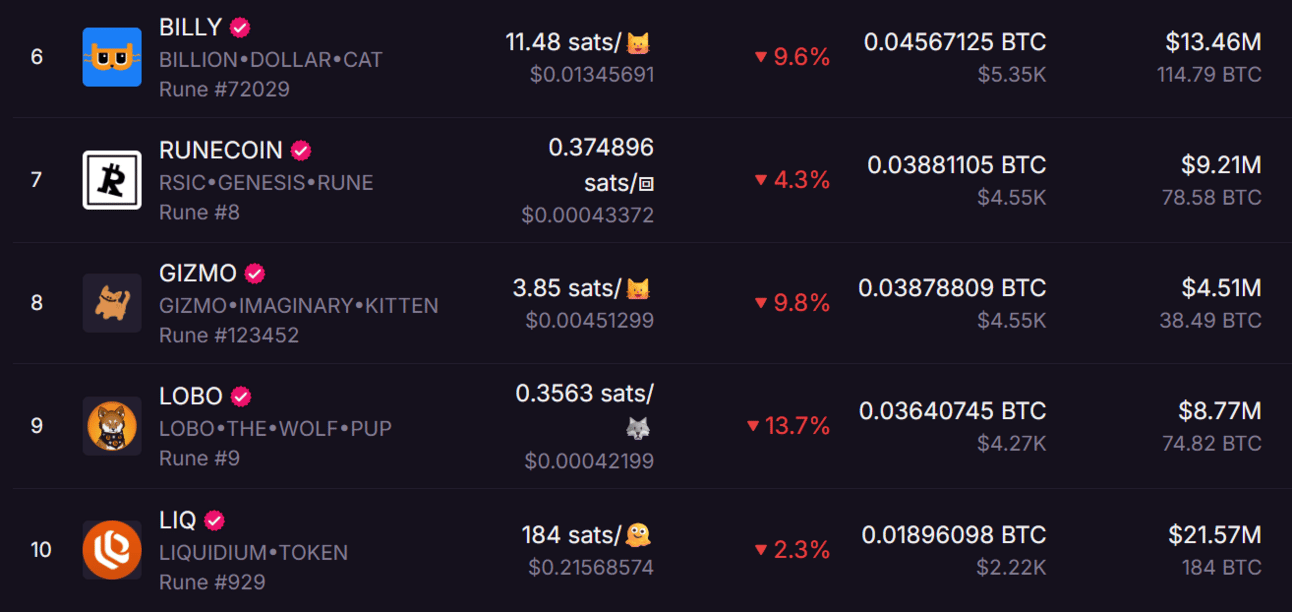Click LIQ's pink verified badge
This screenshot has height=612, width=1292.
(214, 520)
